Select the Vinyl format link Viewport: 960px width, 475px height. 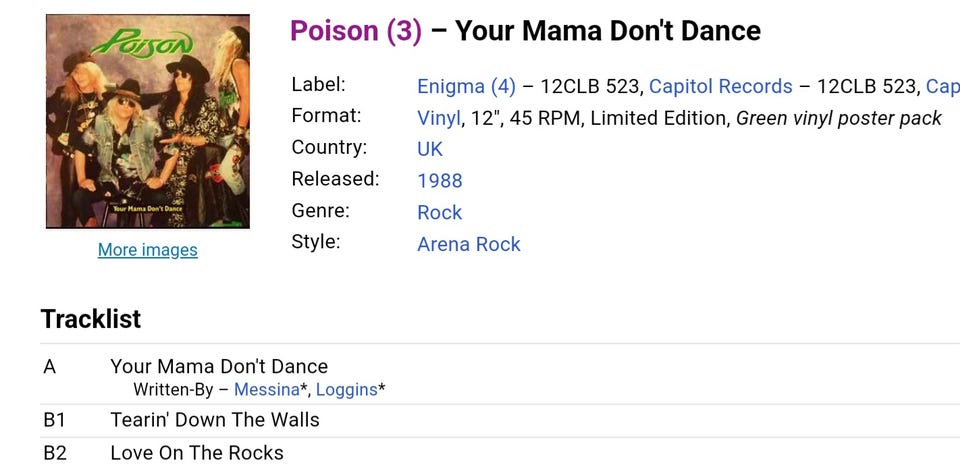coord(439,118)
